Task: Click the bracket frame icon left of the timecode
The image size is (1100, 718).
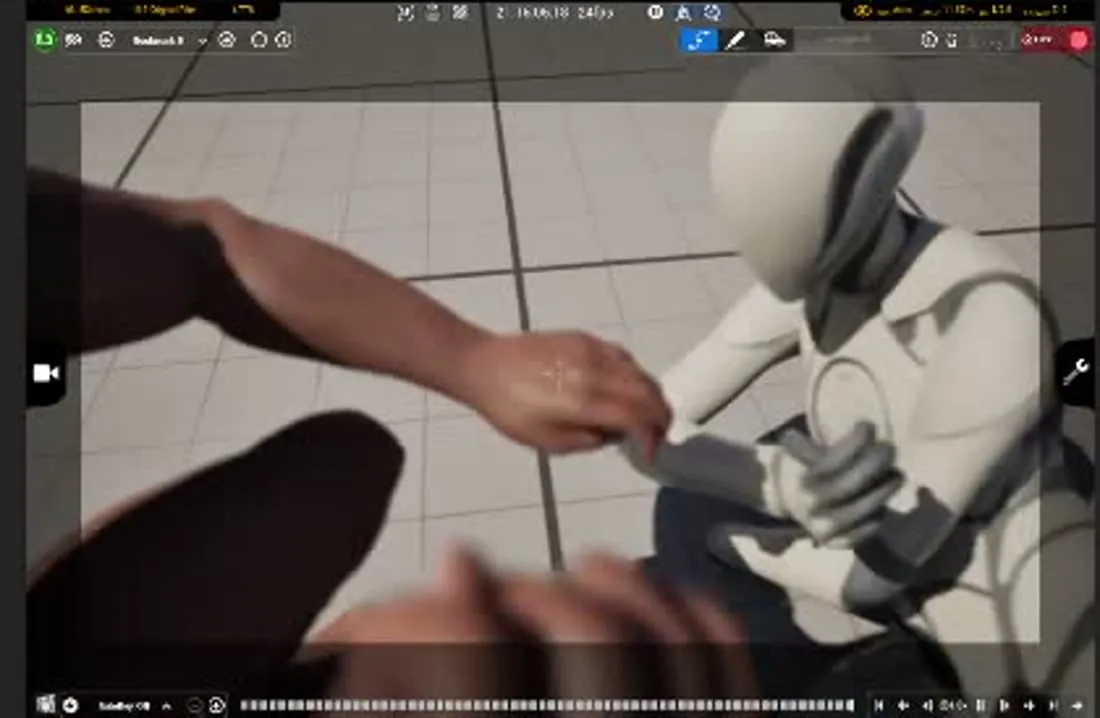Action: [405, 13]
